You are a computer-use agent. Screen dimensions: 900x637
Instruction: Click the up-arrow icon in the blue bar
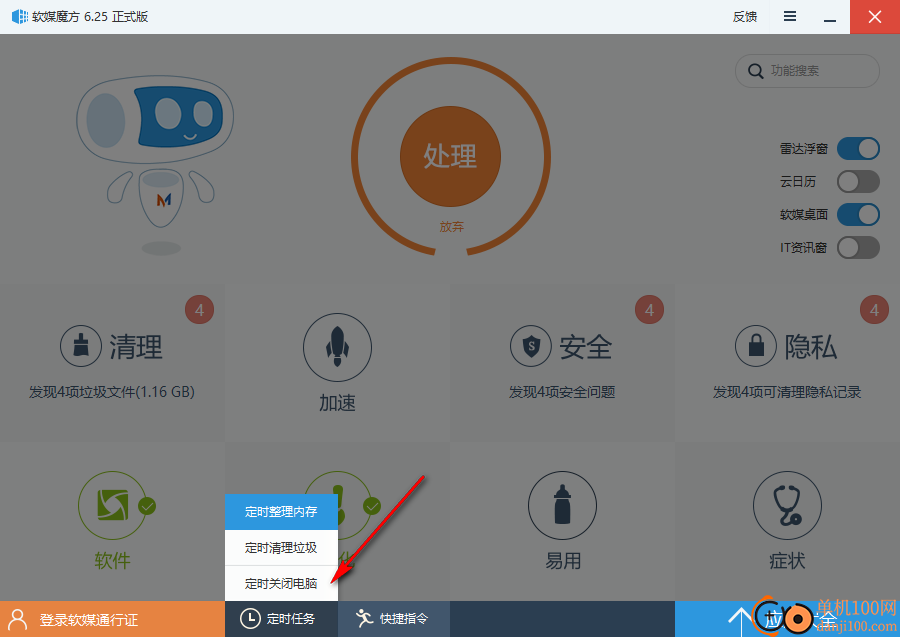tap(740, 622)
